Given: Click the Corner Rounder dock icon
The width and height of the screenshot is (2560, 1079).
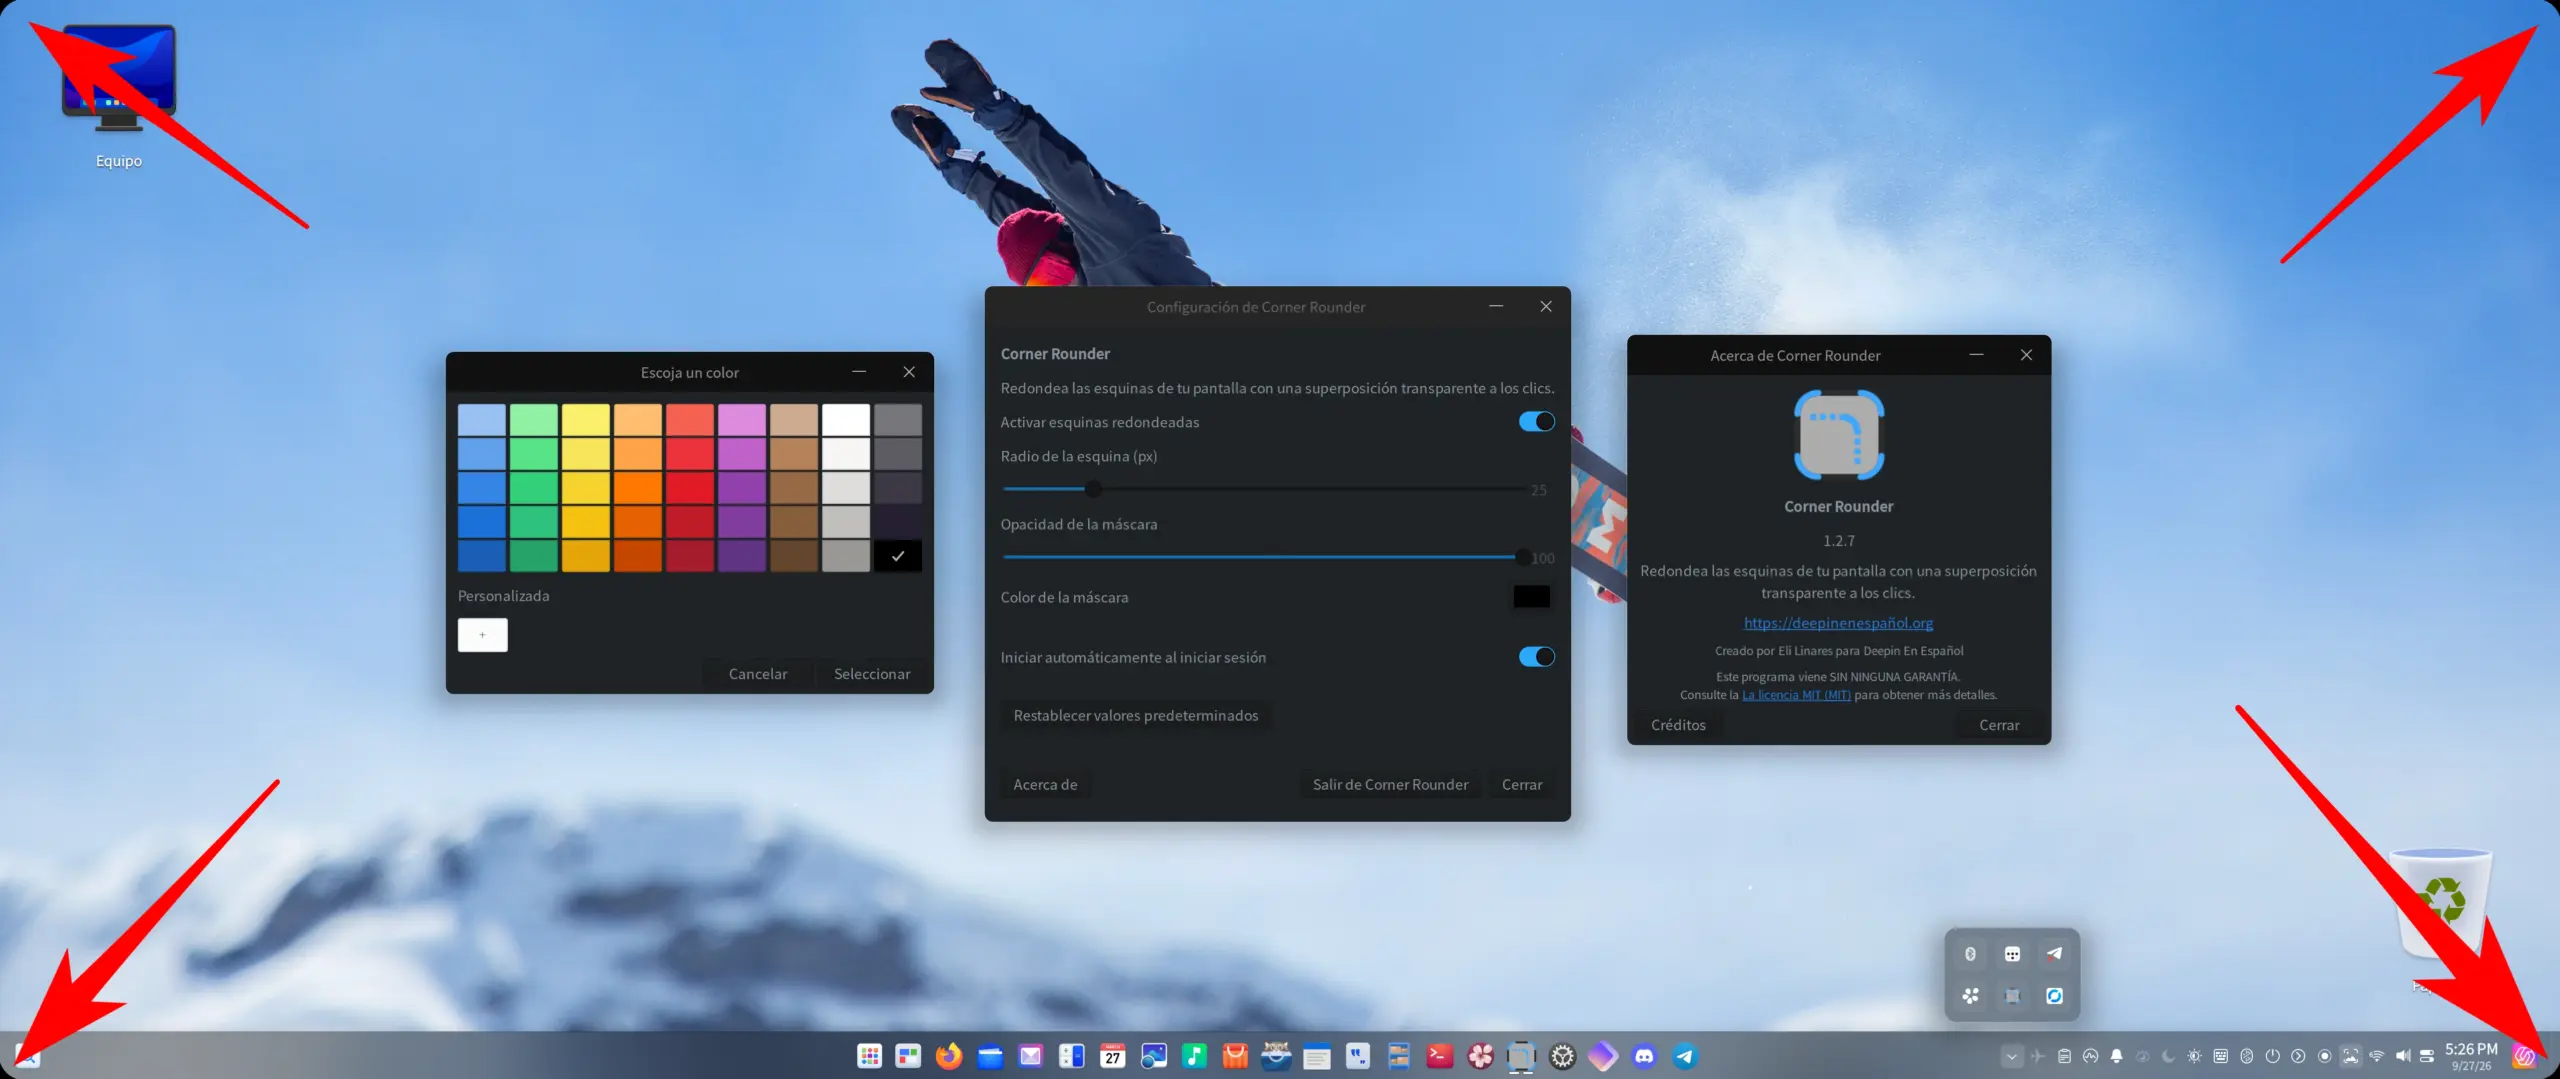Looking at the screenshot, I should [x=1521, y=1057].
